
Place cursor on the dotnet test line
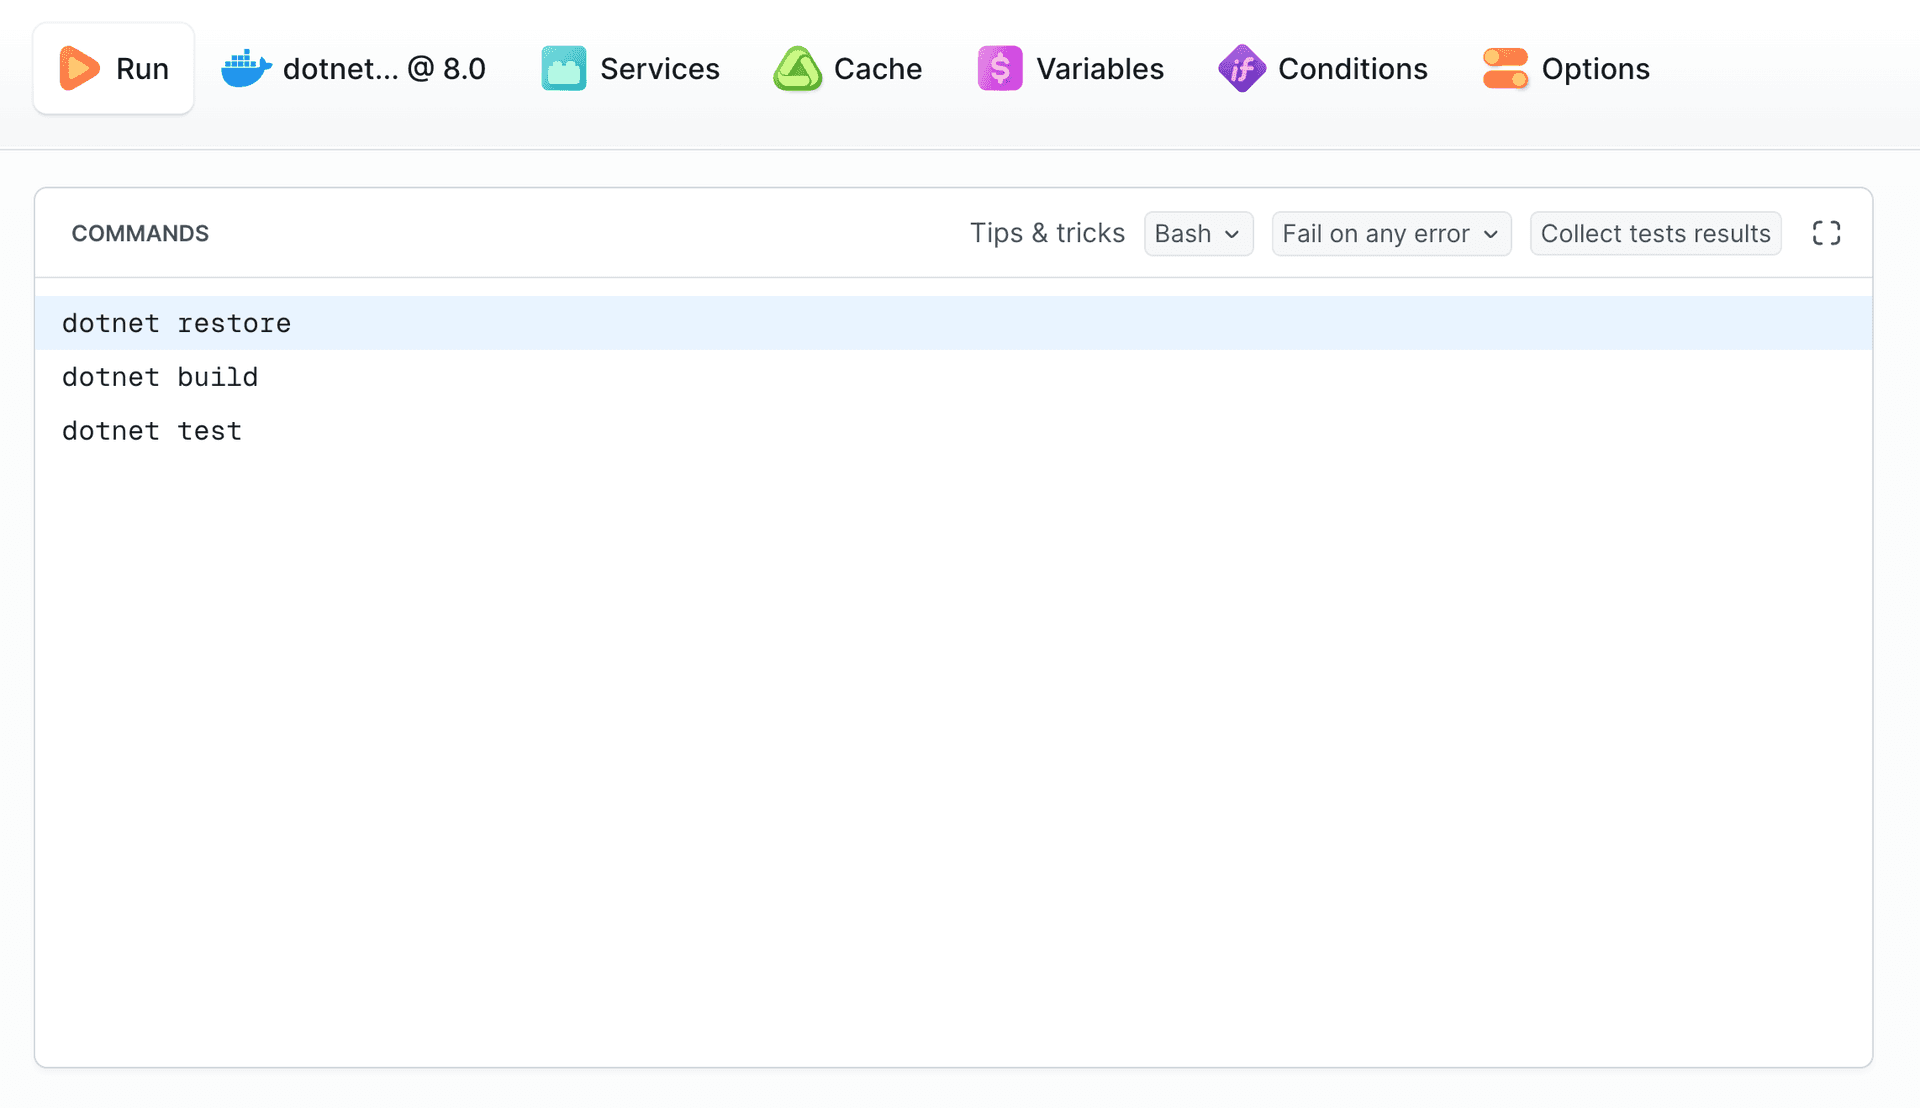[152, 430]
